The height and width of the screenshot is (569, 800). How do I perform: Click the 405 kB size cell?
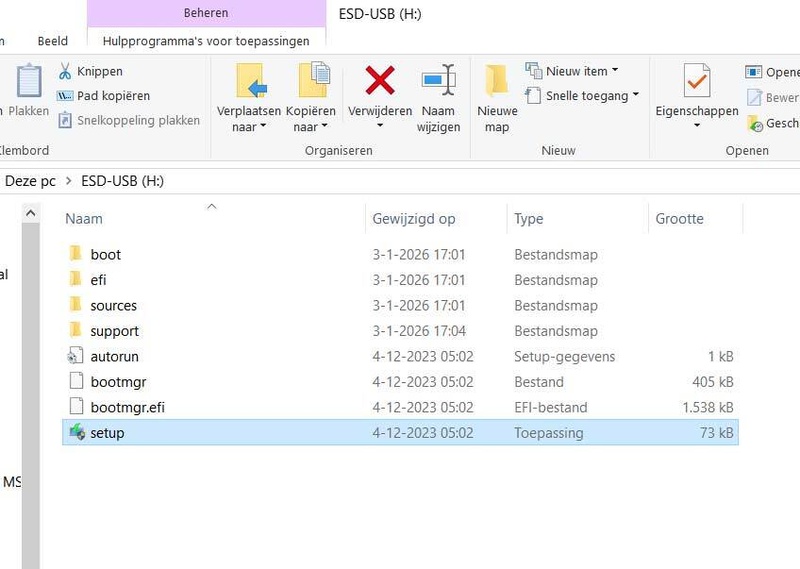[x=712, y=382]
